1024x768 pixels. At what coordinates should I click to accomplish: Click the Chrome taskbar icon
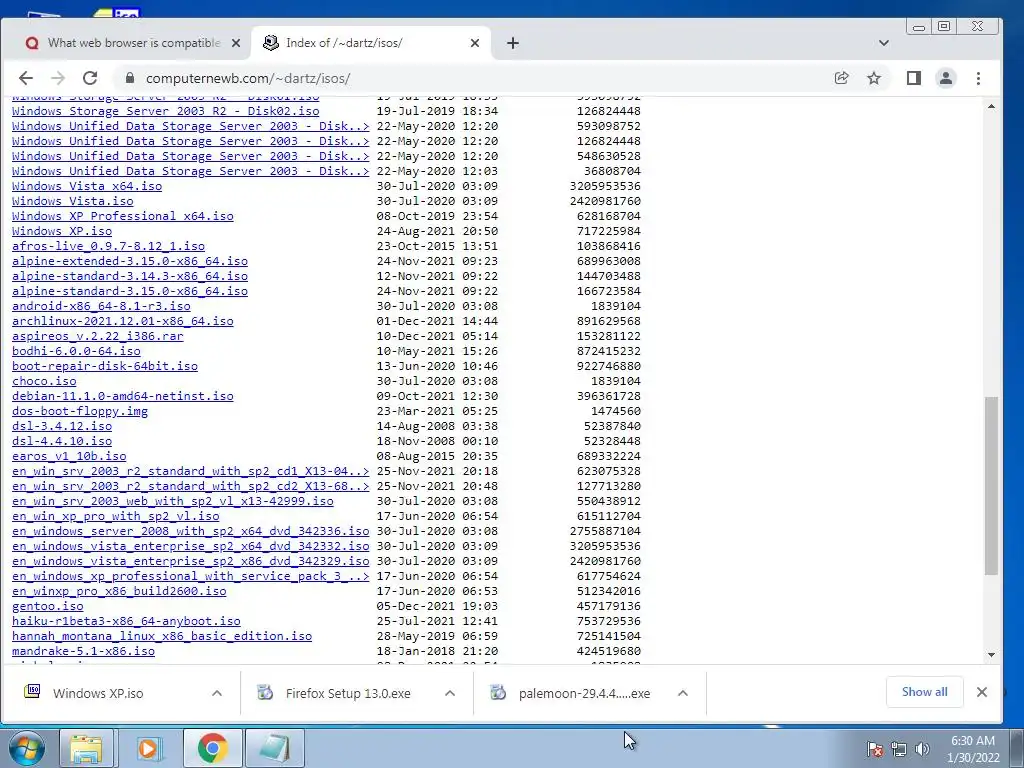coord(212,748)
